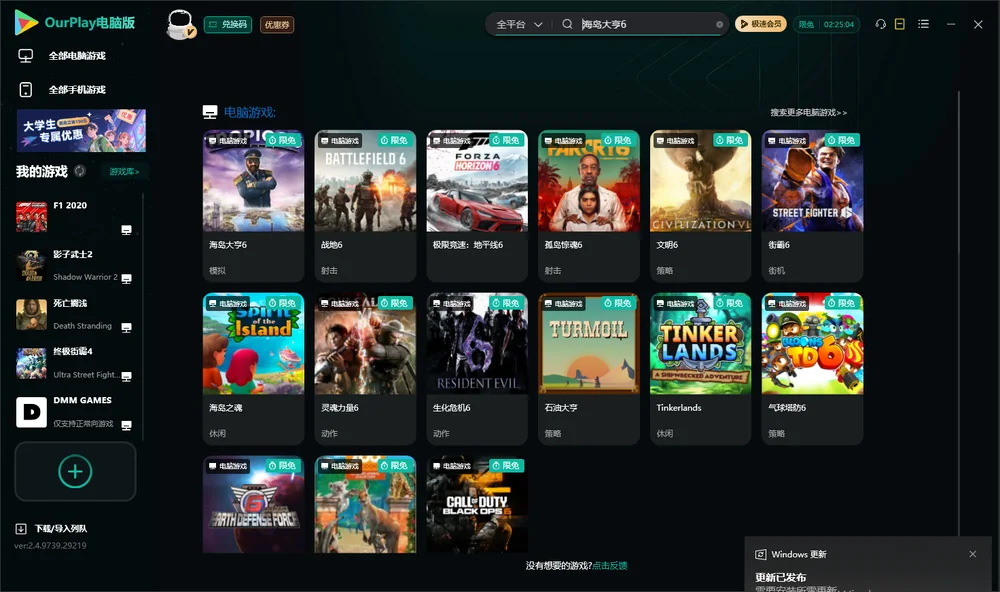Image resolution: width=1000 pixels, height=592 pixels.
Task: Click the PC icon on the 死亡搁浅 row
Action: pyautogui.click(x=126, y=328)
